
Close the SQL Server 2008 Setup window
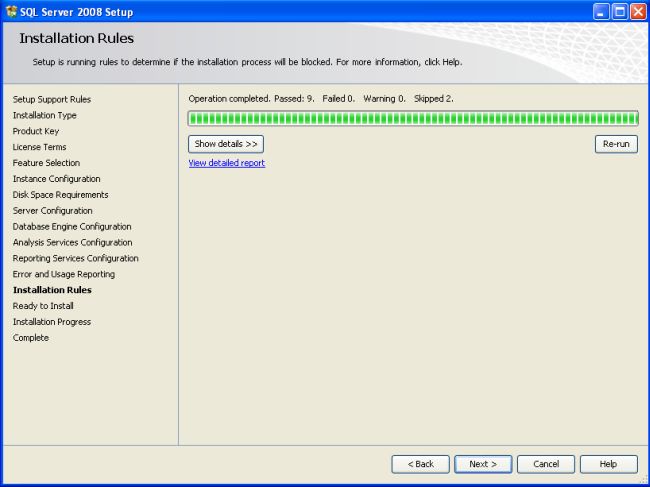638,12
